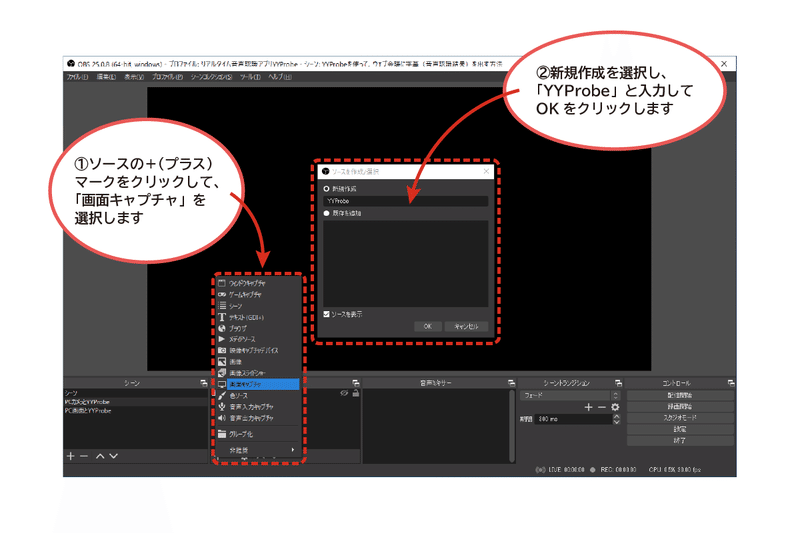Click Studio Mode button
The height and width of the screenshot is (533, 800).
(680, 418)
